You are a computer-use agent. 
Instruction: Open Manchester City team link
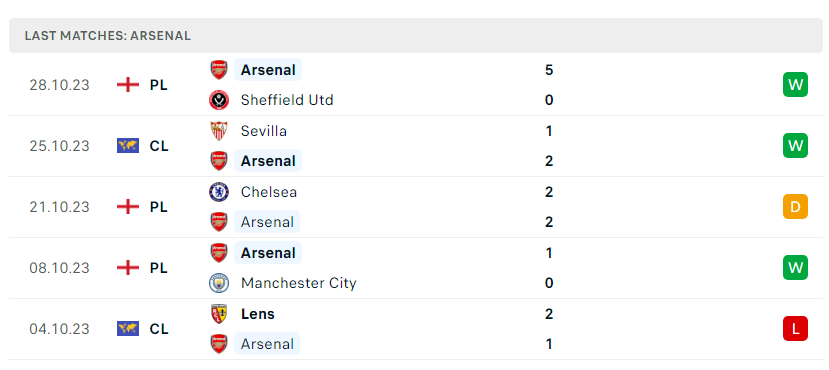click(x=299, y=283)
